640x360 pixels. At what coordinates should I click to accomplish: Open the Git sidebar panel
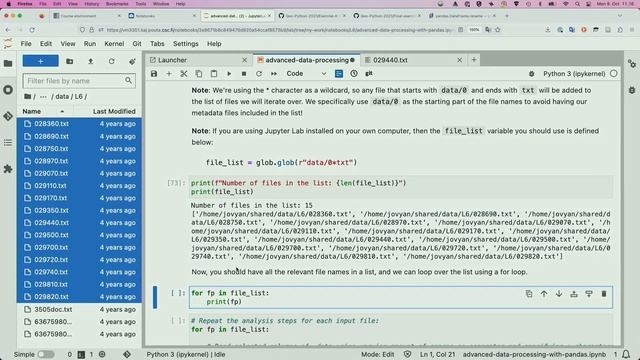[x=8, y=116]
